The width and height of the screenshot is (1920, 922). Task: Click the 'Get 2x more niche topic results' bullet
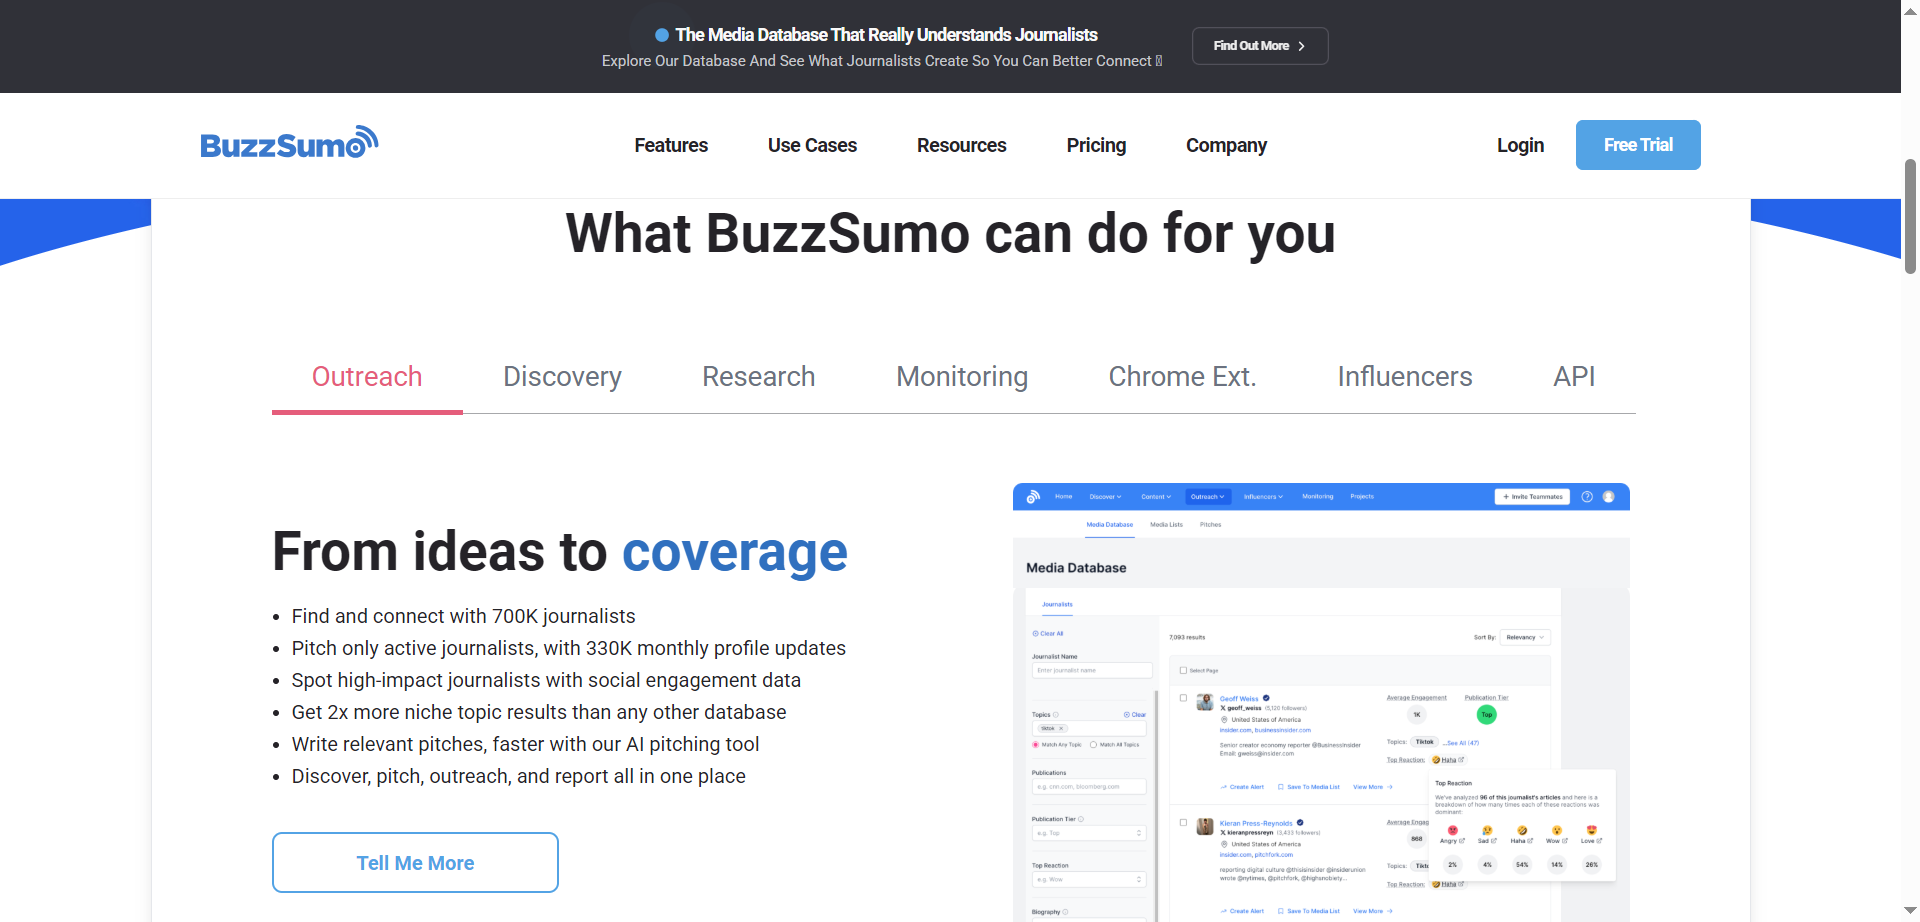coord(539,712)
